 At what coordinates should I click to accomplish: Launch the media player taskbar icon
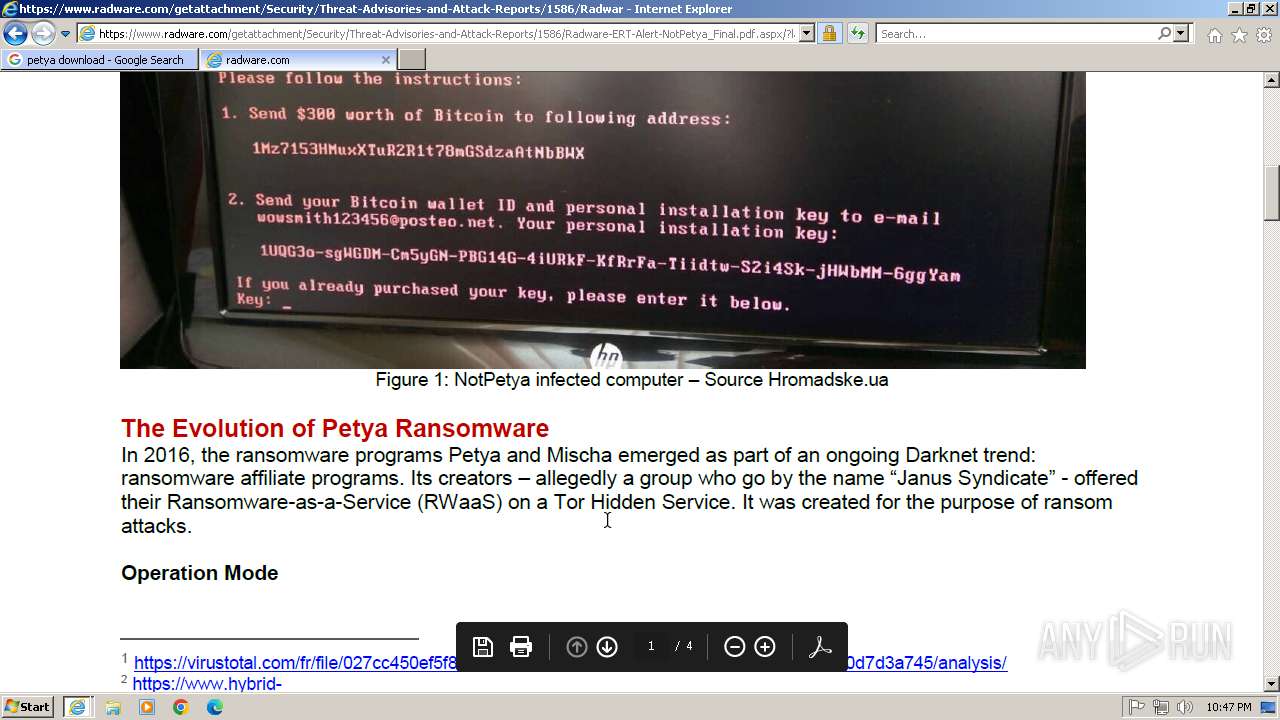tap(147, 707)
